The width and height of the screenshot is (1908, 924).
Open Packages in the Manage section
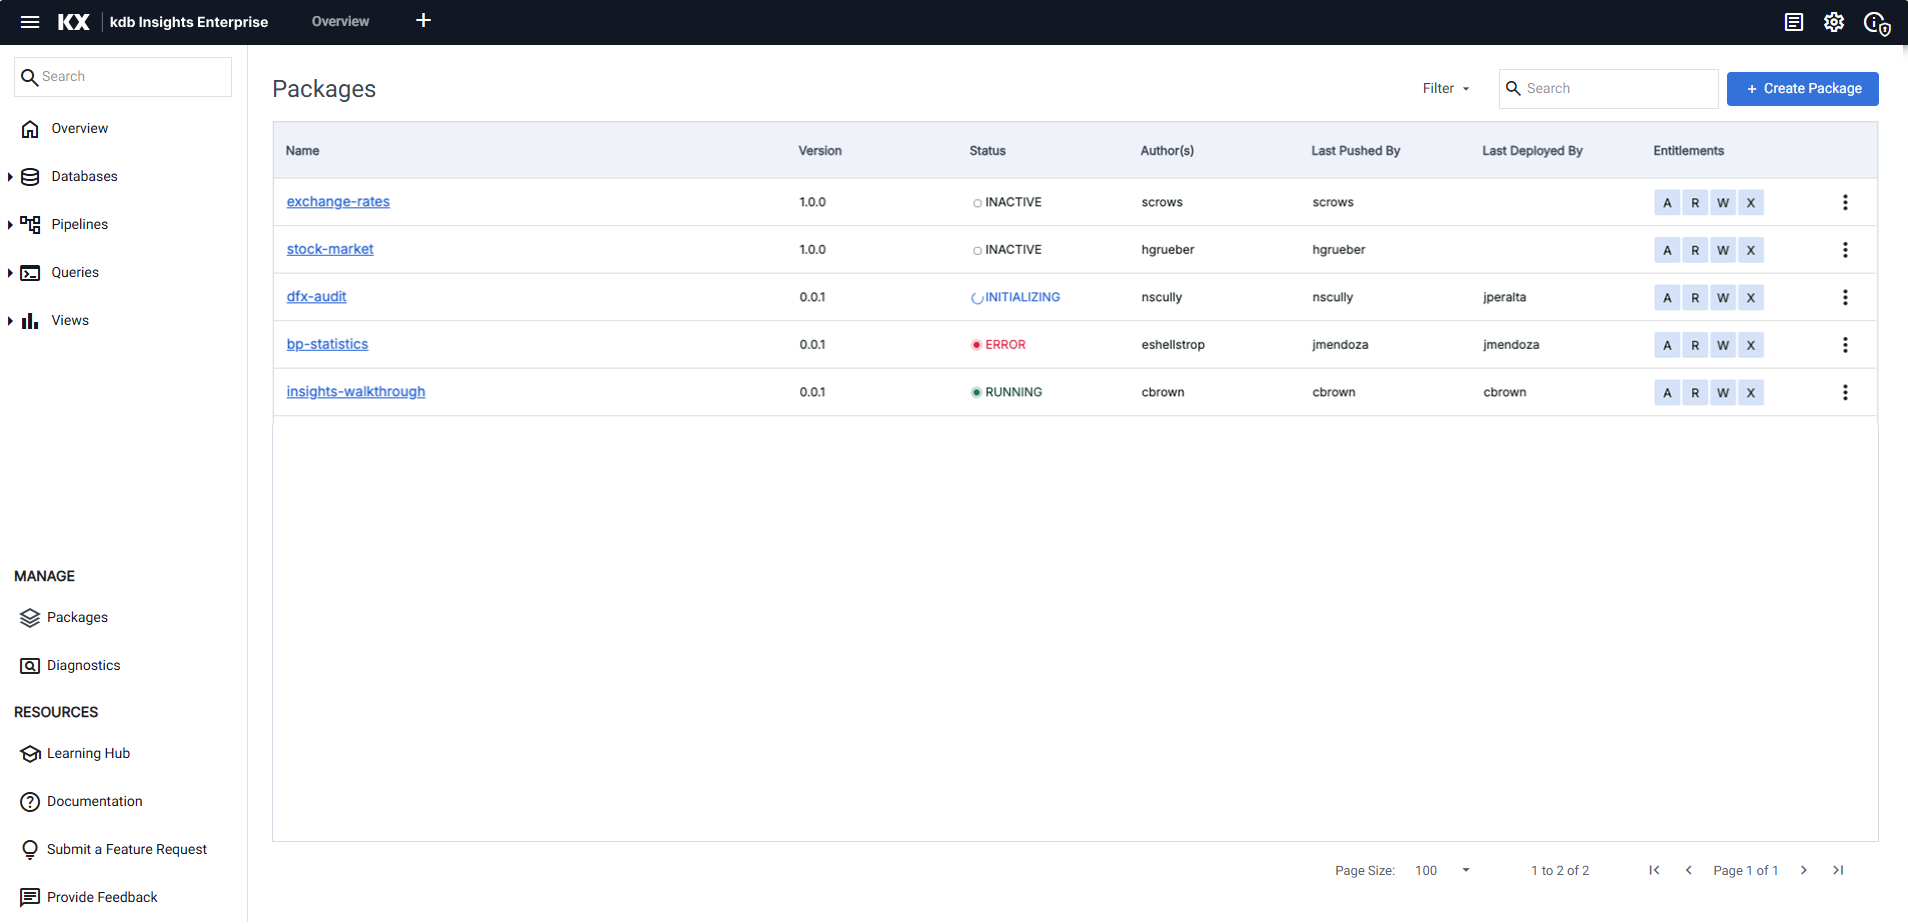[77, 618]
